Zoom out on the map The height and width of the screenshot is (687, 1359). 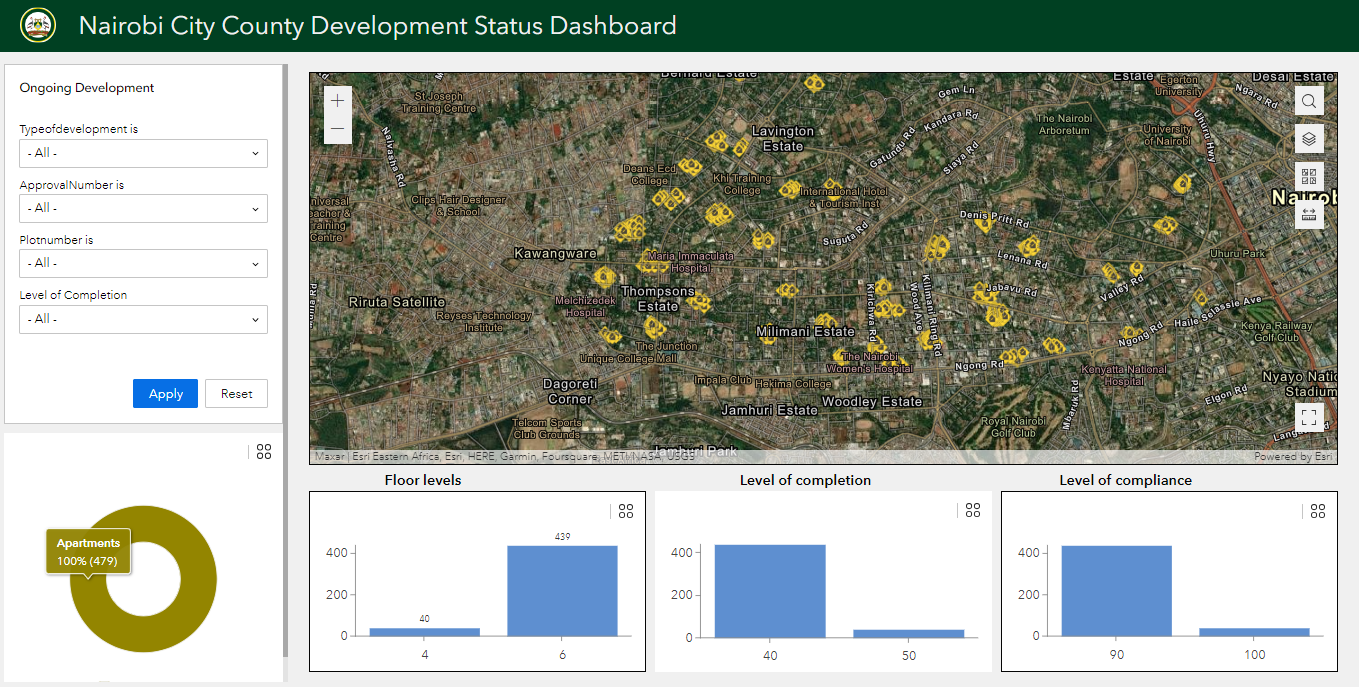coord(338,129)
